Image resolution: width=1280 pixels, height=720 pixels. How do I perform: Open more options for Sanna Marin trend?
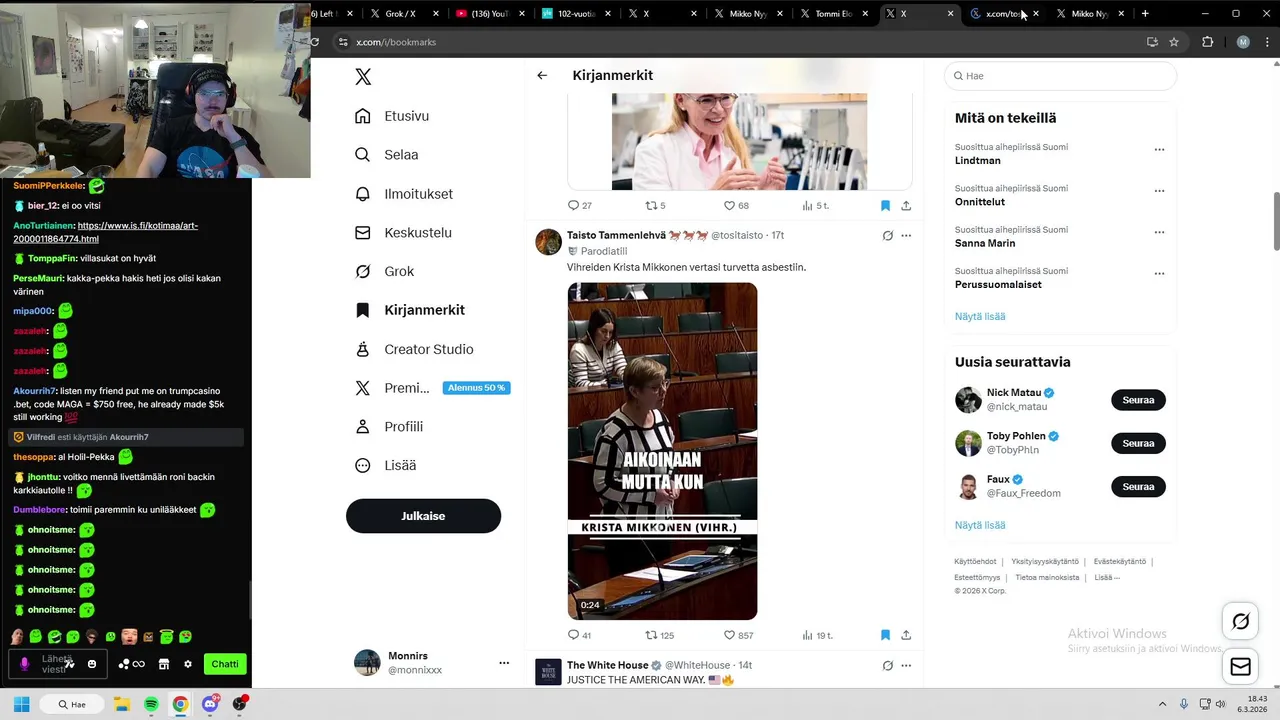(x=1159, y=232)
